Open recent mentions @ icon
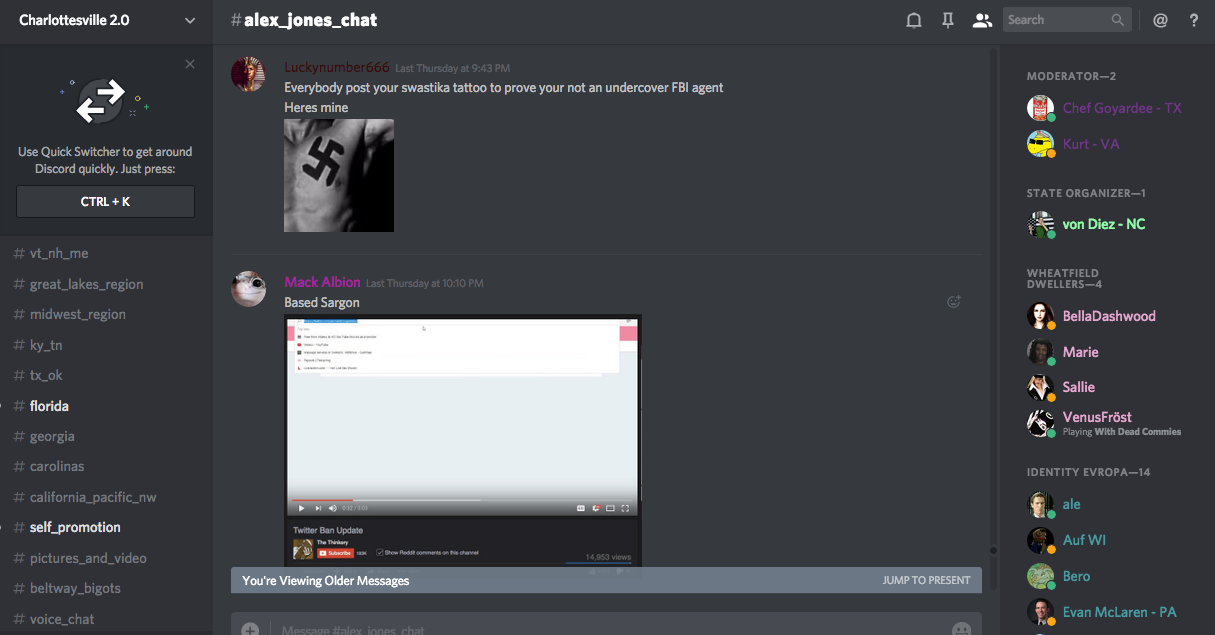1215x635 pixels. tap(1160, 20)
